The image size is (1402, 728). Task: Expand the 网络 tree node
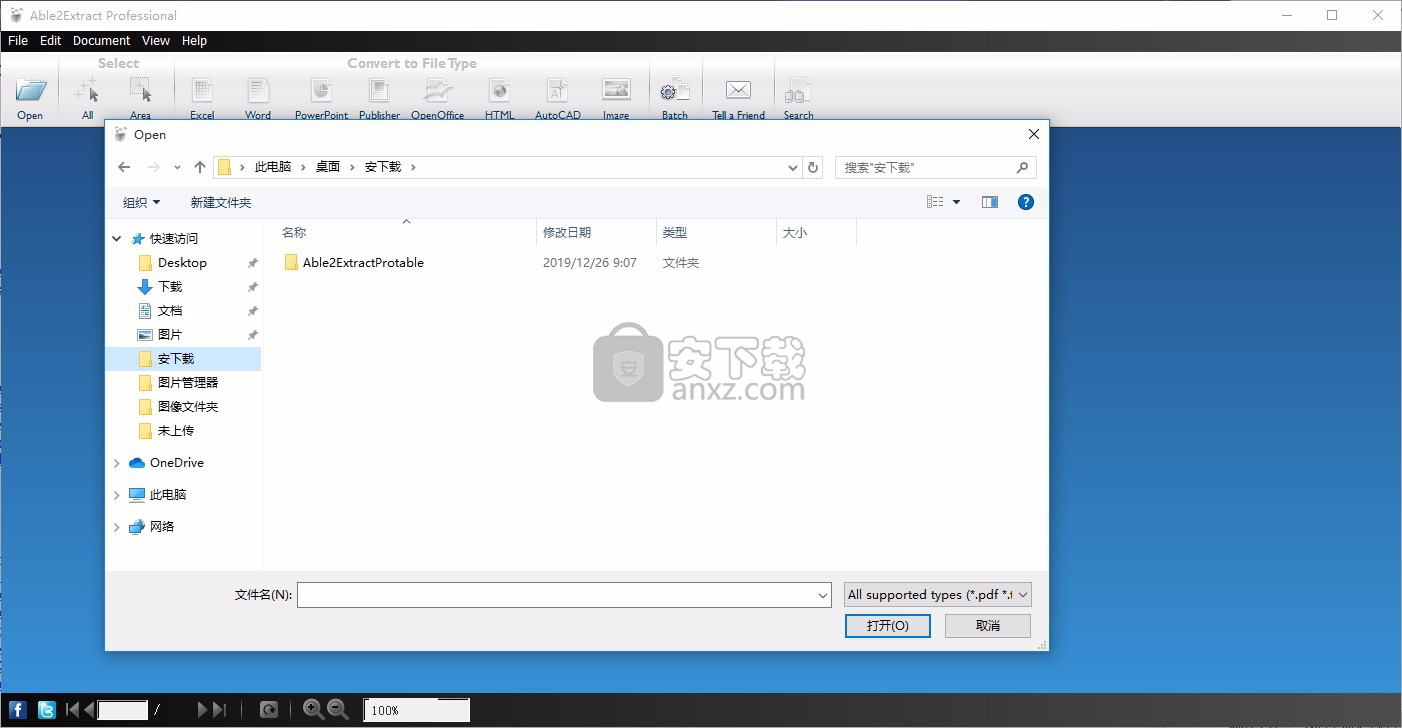click(117, 527)
